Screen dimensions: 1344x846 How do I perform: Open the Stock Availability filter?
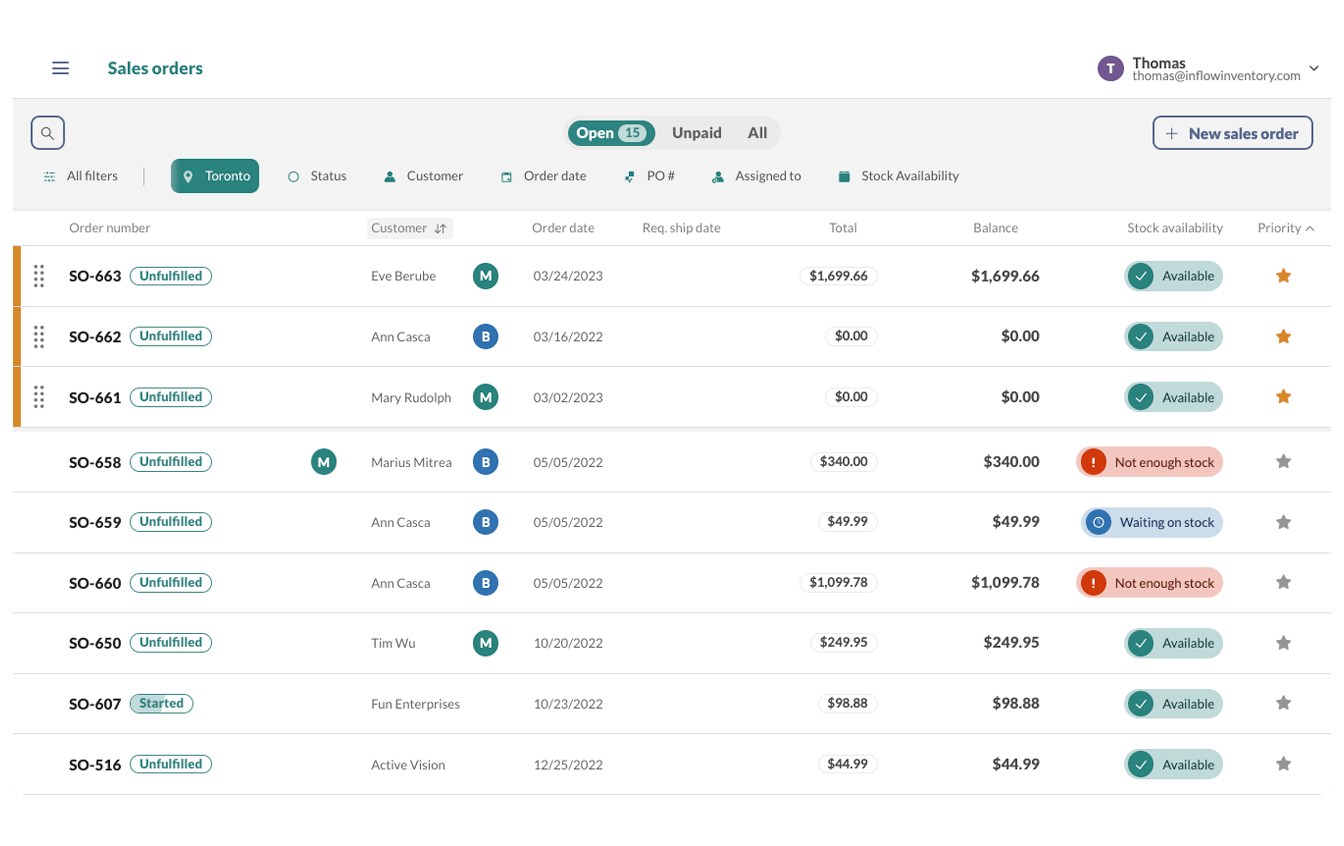[898, 176]
